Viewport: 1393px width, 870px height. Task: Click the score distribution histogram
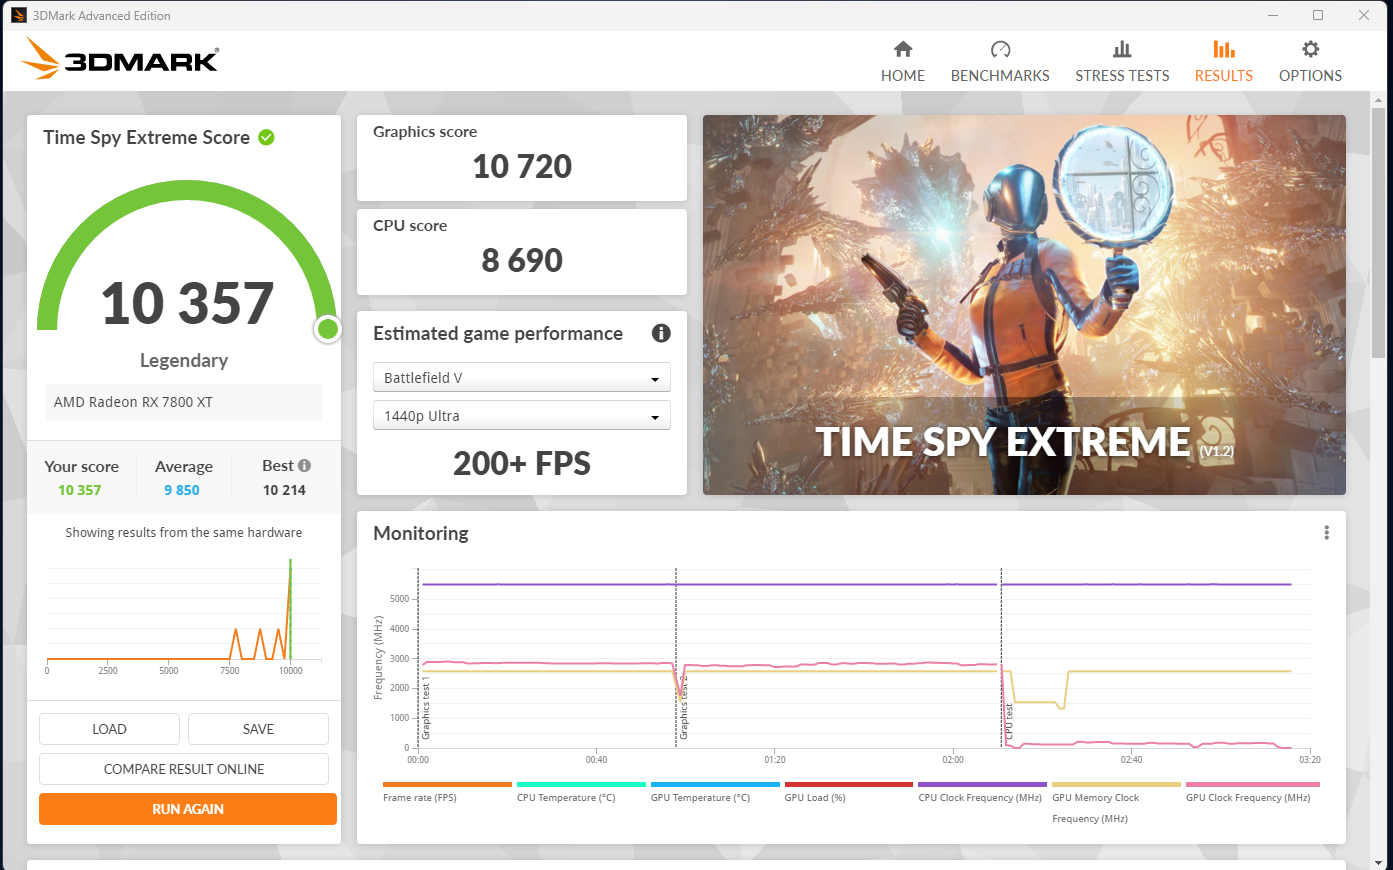(184, 615)
